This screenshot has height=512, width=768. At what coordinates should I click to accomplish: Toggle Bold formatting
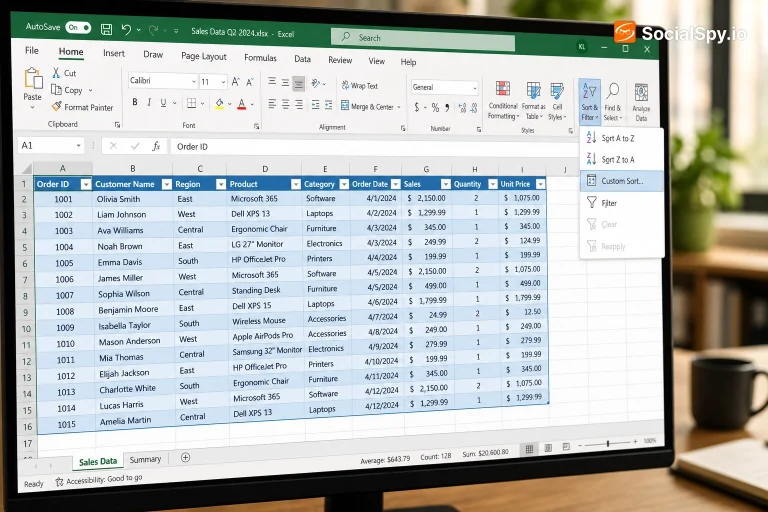tap(135, 102)
